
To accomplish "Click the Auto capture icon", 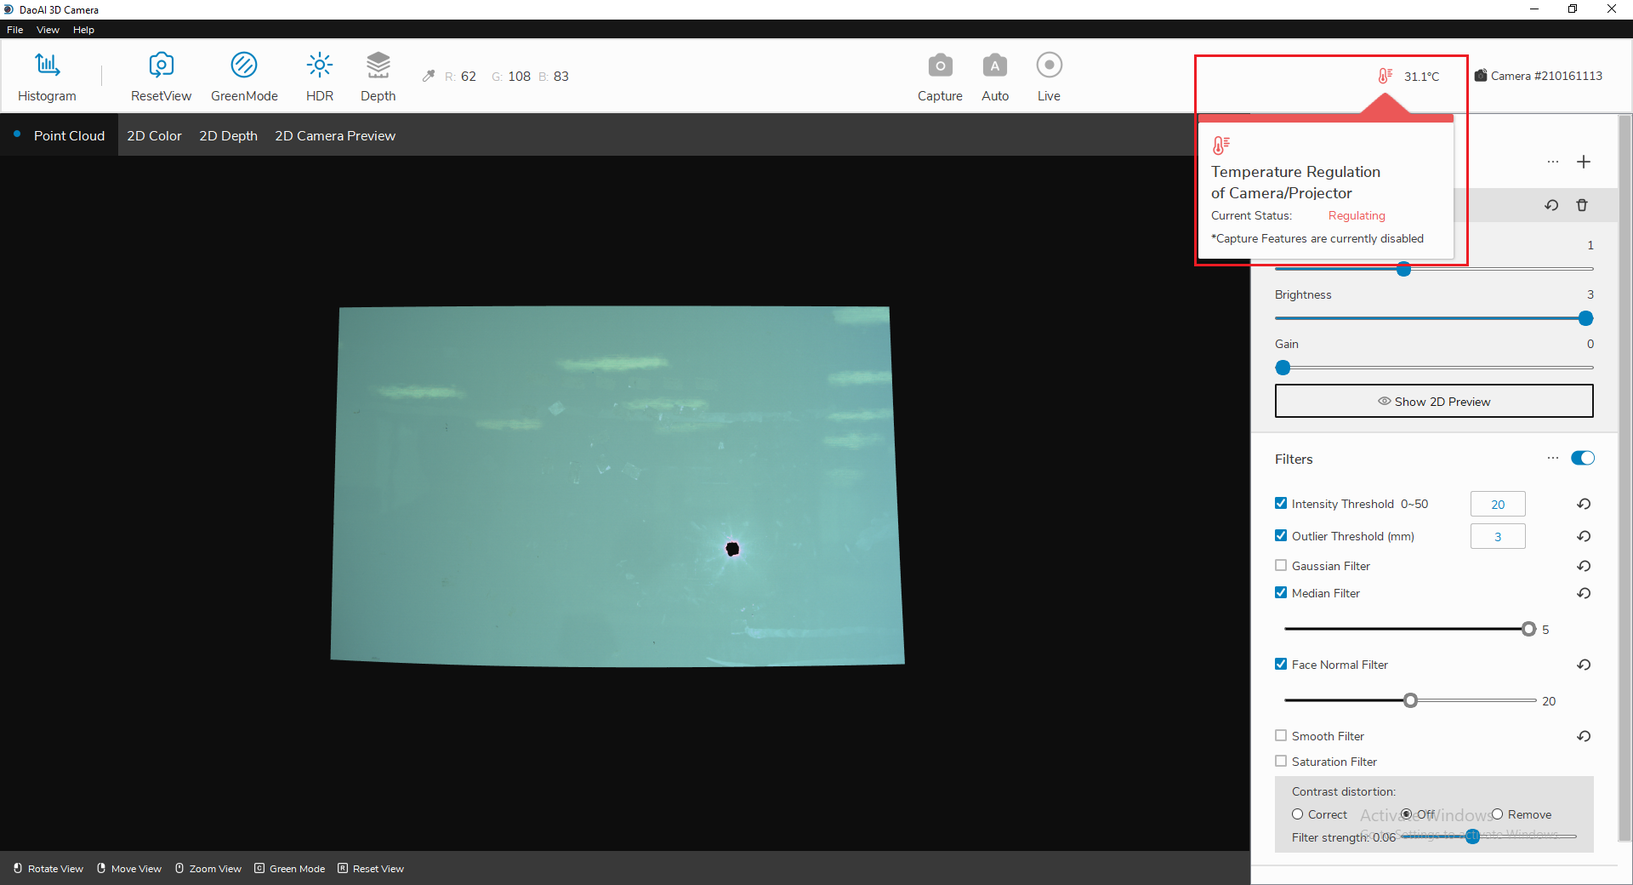I will tap(994, 76).
